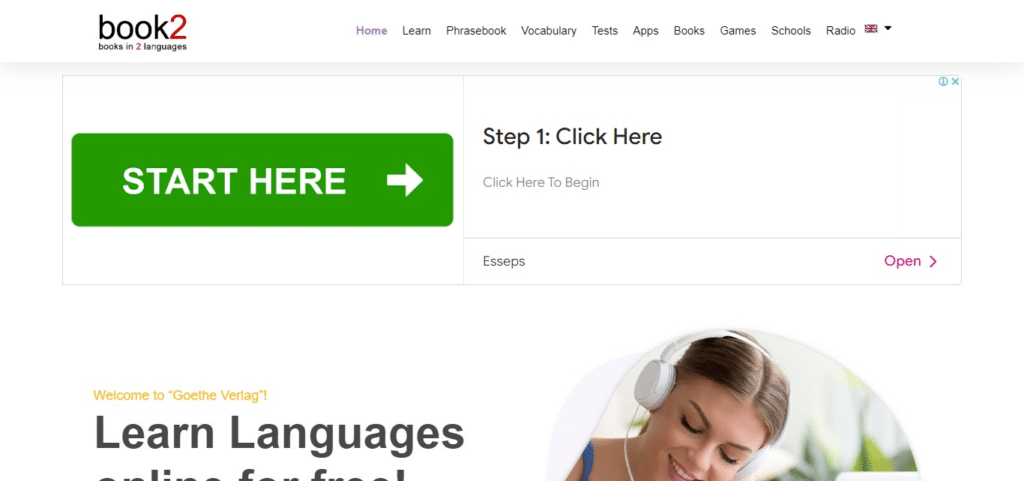Click the pink Open link in ad
1024x481 pixels.
pyautogui.click(x=903, y=261)
